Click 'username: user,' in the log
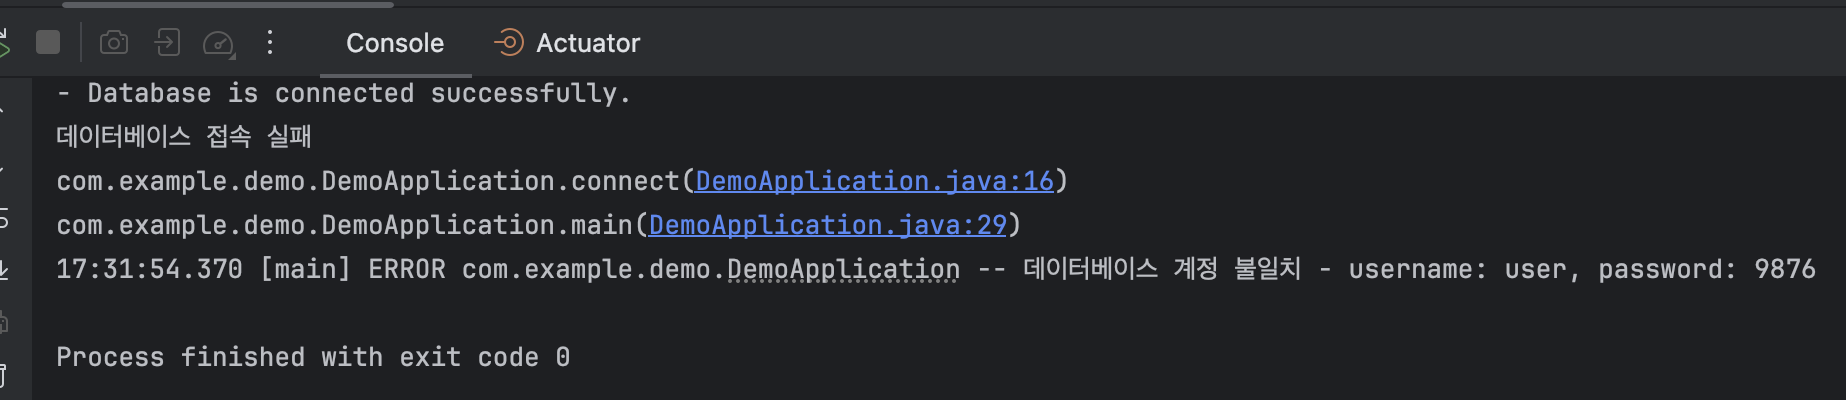1846x400 pixels. 1464,269
